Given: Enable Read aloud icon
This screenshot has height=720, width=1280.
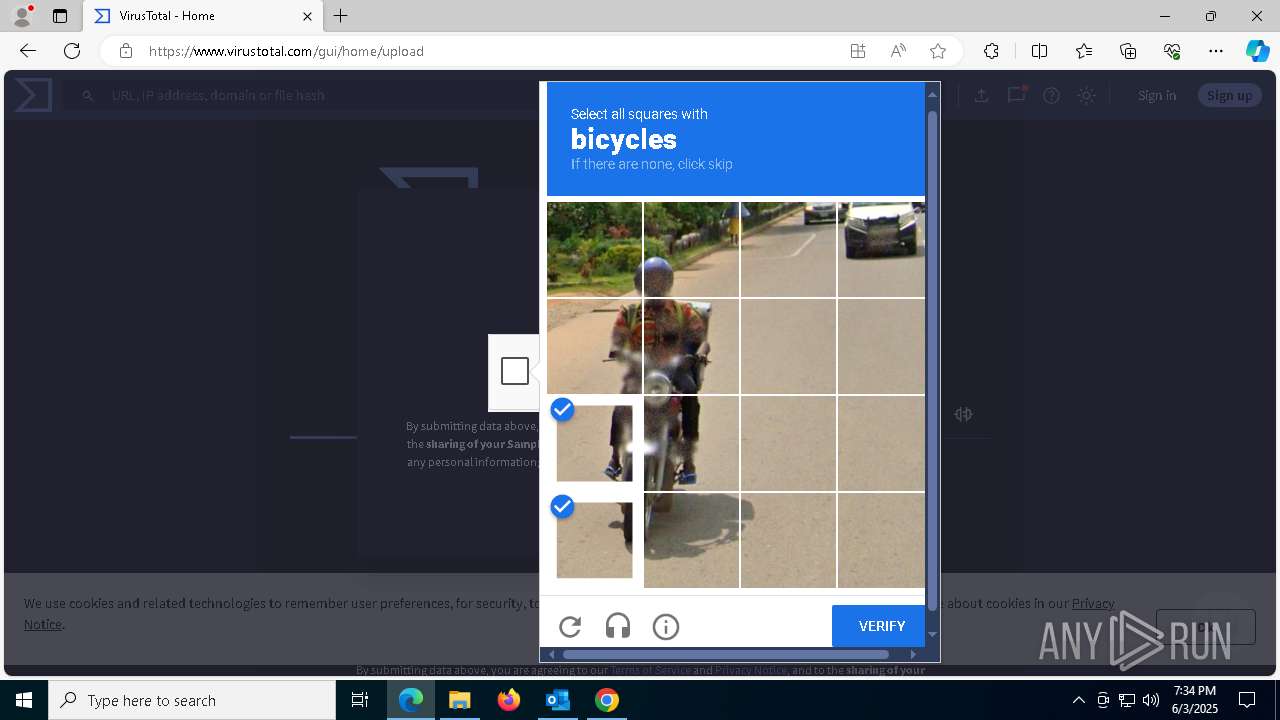Looking at the screenshot, I should coord(898,51).
